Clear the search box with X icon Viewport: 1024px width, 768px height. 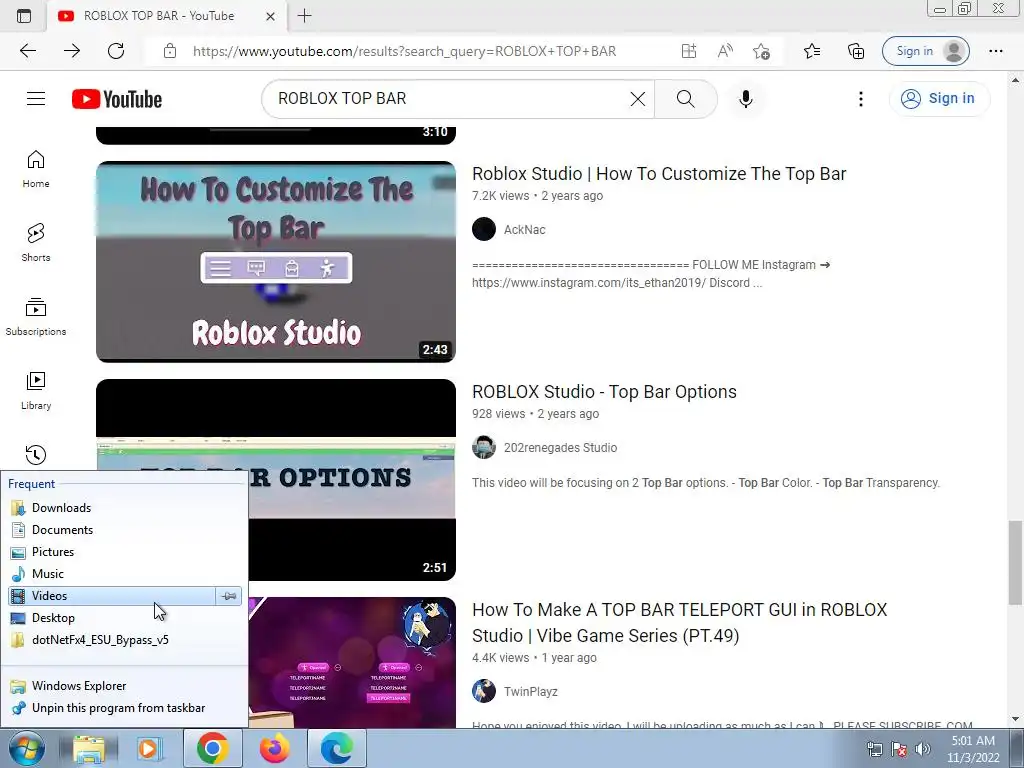point(637,99)
